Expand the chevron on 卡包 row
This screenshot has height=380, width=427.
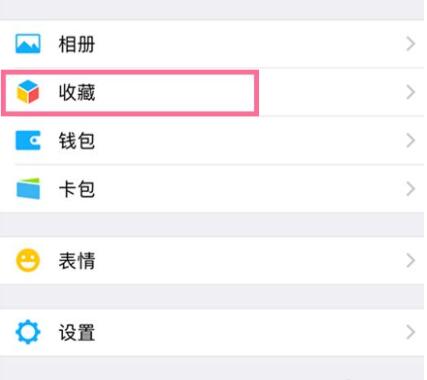click(411, 189)
